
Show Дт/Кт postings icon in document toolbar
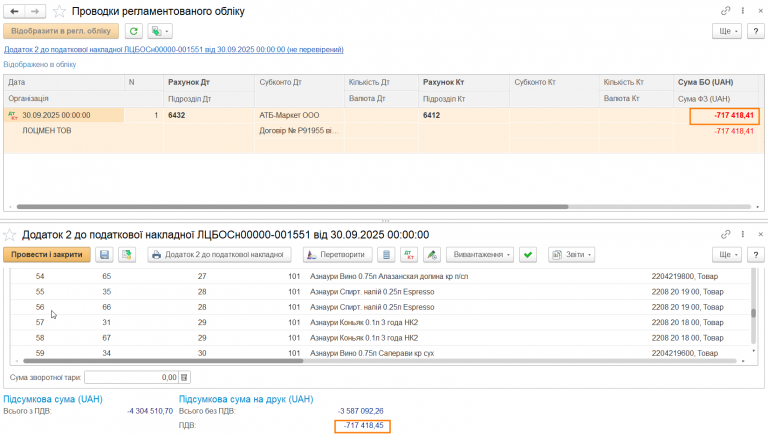click(x=409, y=255)
